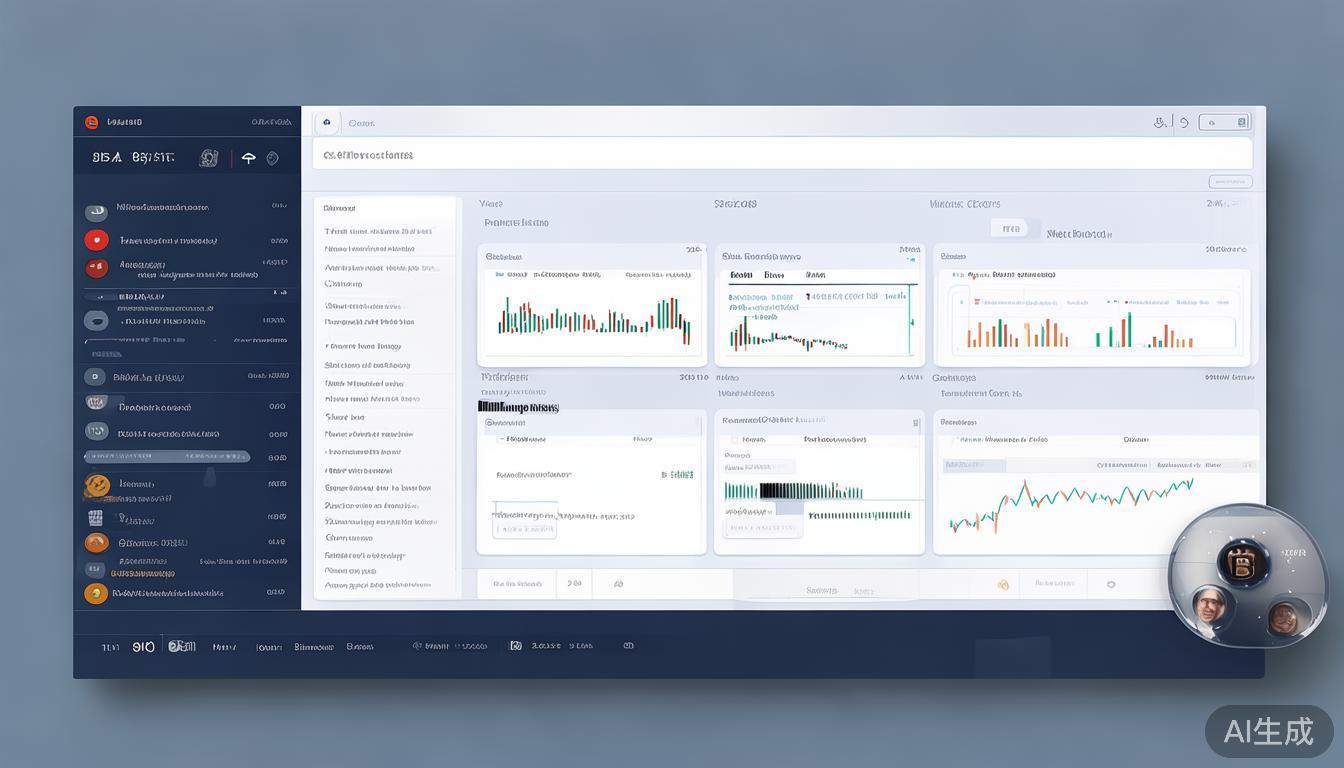Click the camera icon in bottom status bar
Screen dimensions: 1344x768
[x=516, y=646]
